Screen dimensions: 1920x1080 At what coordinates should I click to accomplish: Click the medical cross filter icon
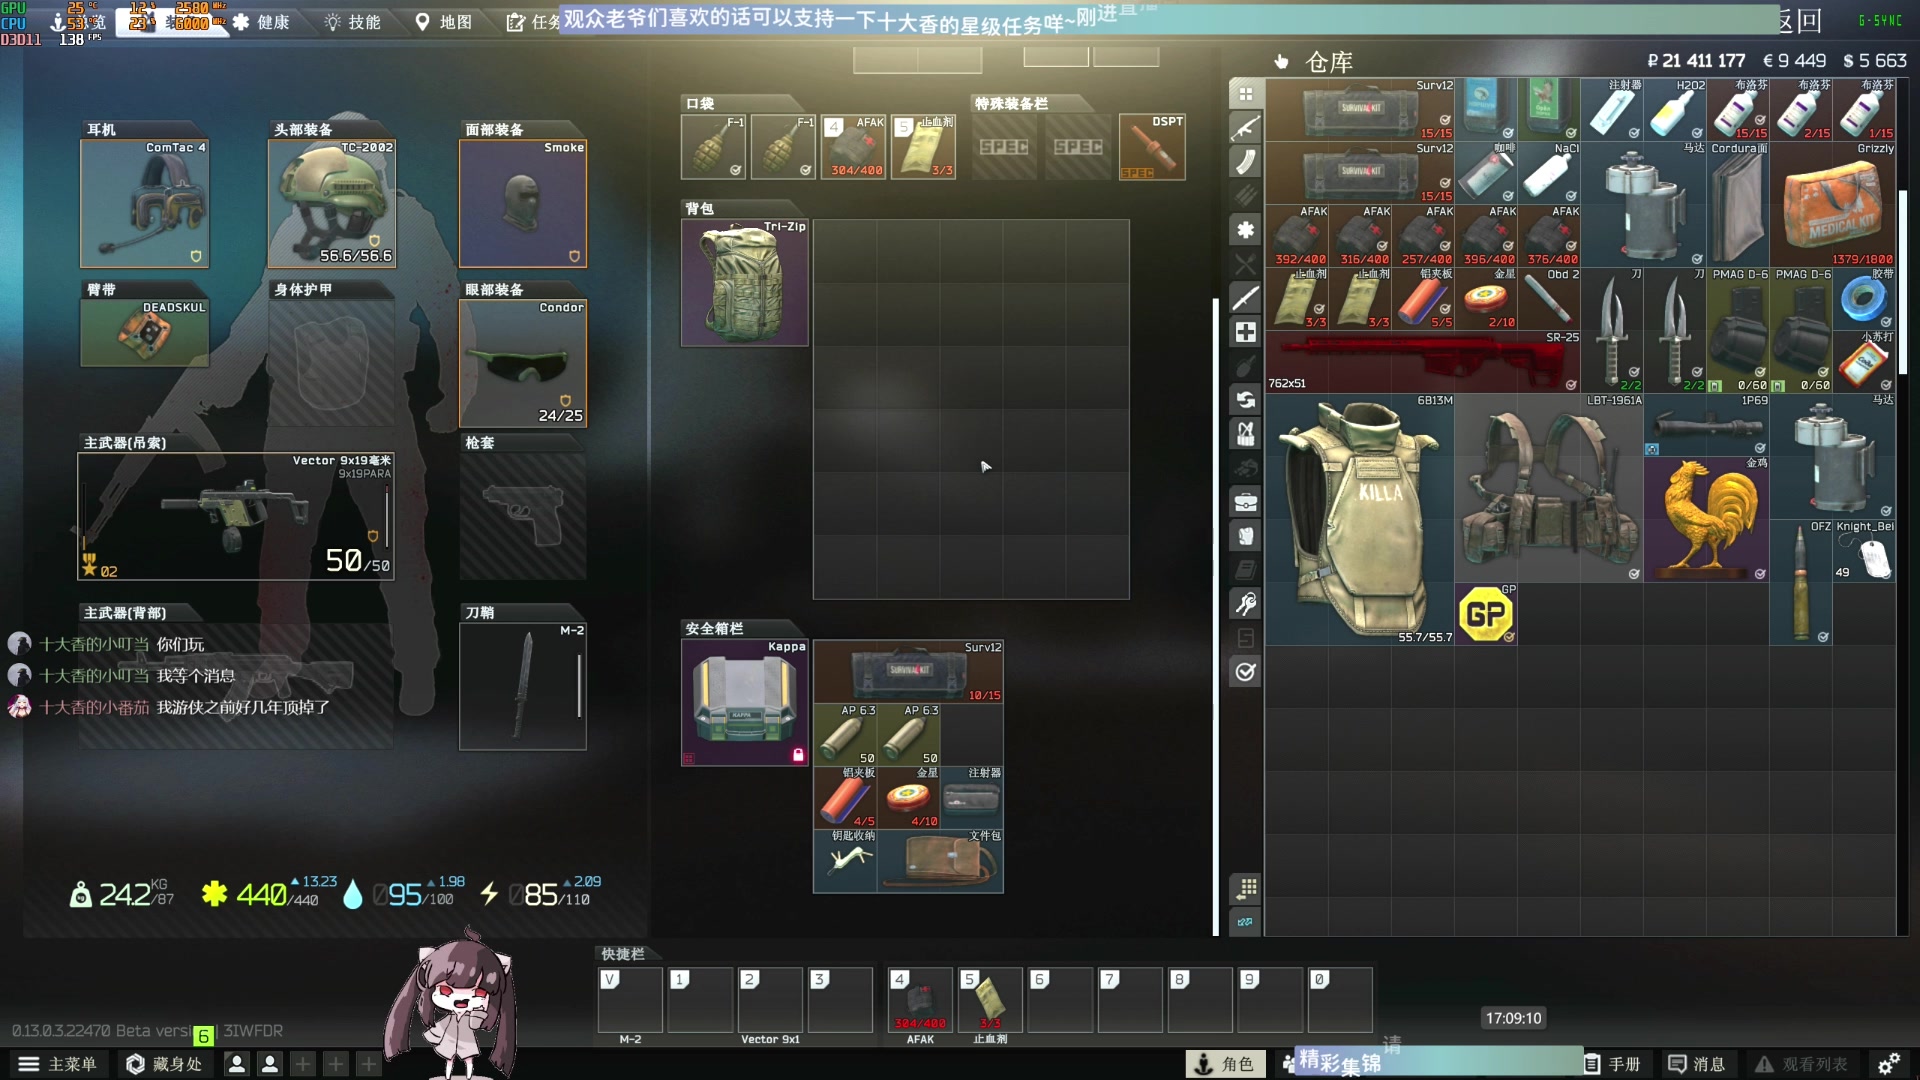tap(1245, 332)
